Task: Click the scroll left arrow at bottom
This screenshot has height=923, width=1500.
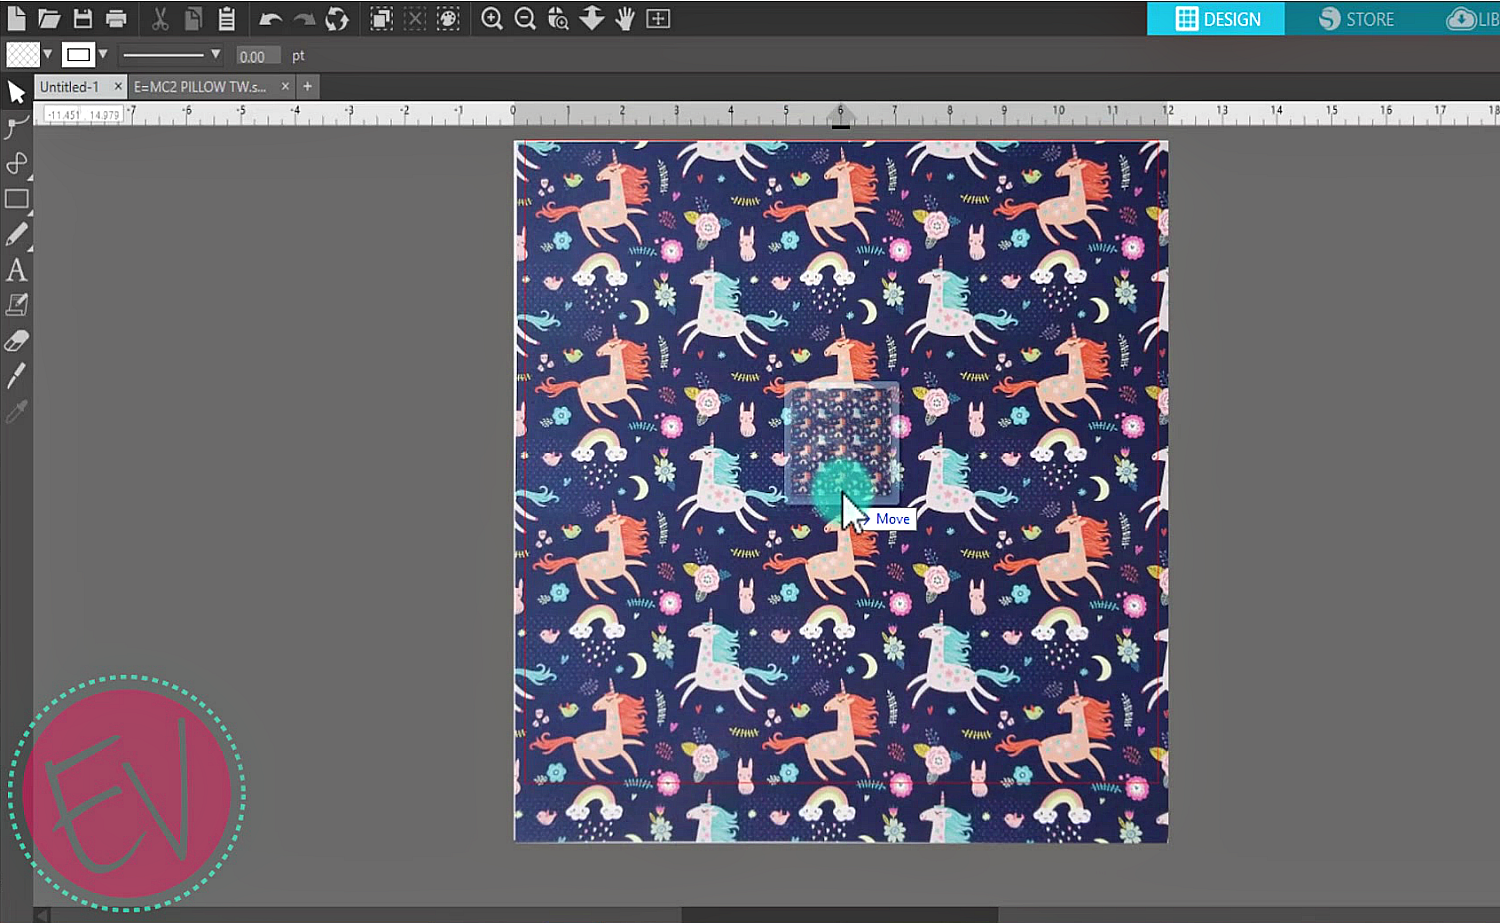Action: 42,915
